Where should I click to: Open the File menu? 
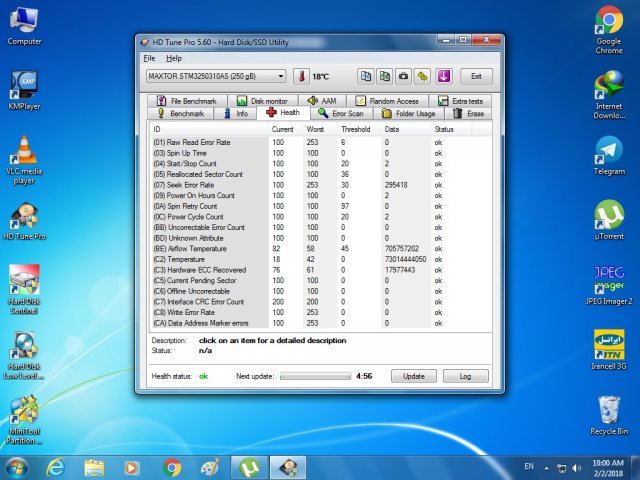[x=149, y=58]
